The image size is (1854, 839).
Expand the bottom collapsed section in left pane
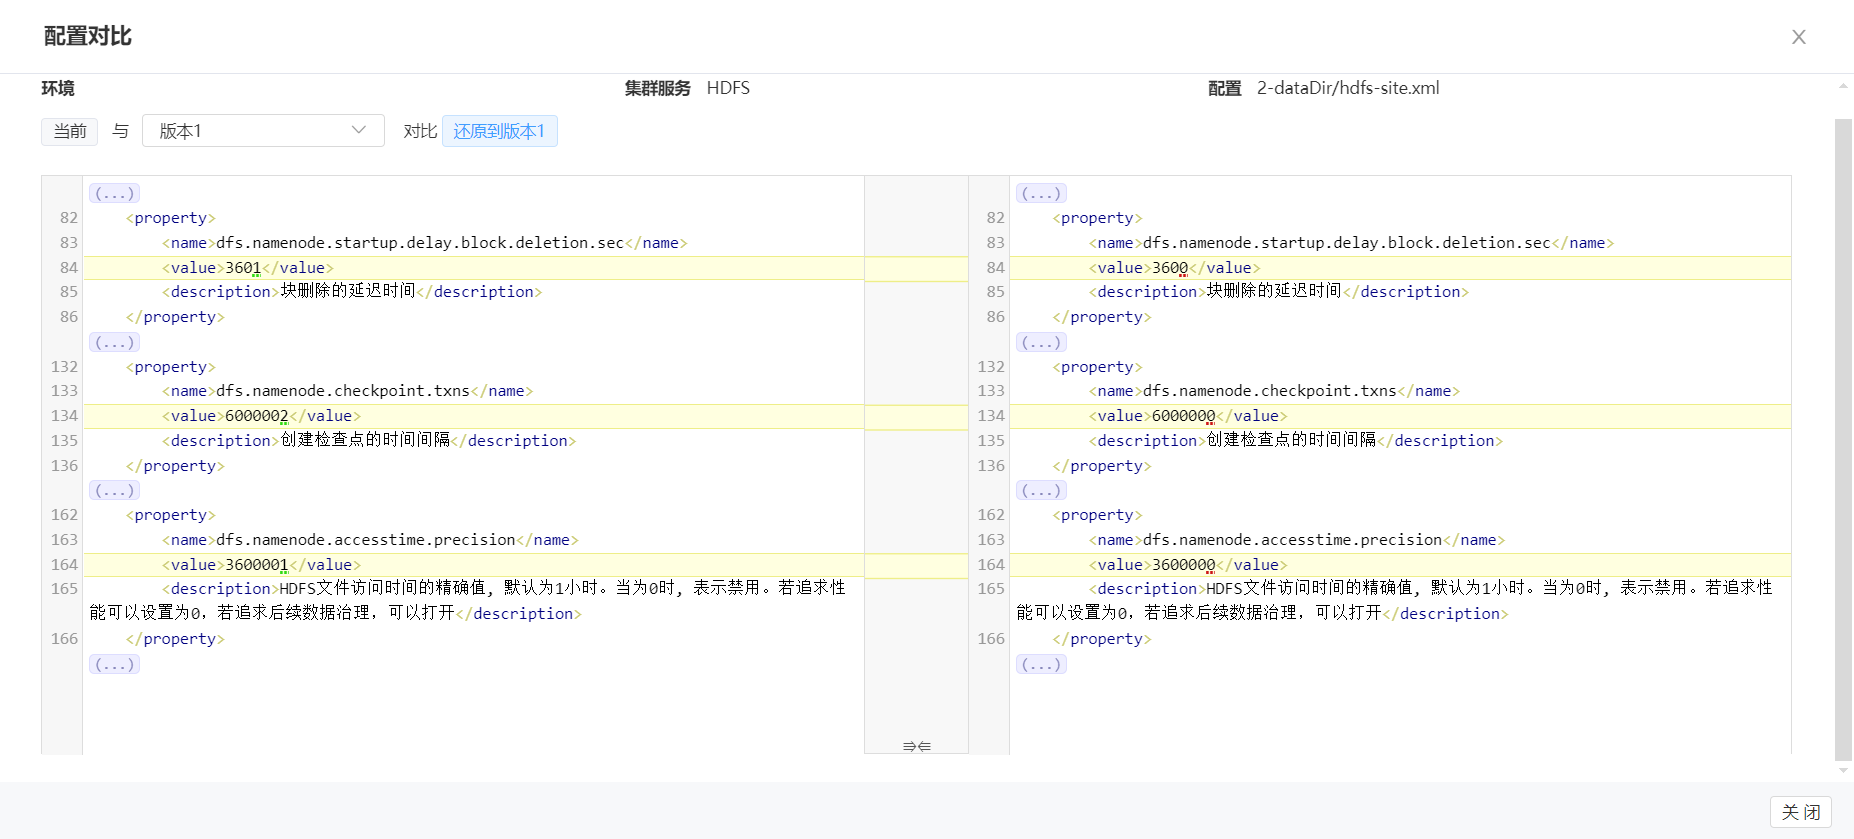(114, 664)
